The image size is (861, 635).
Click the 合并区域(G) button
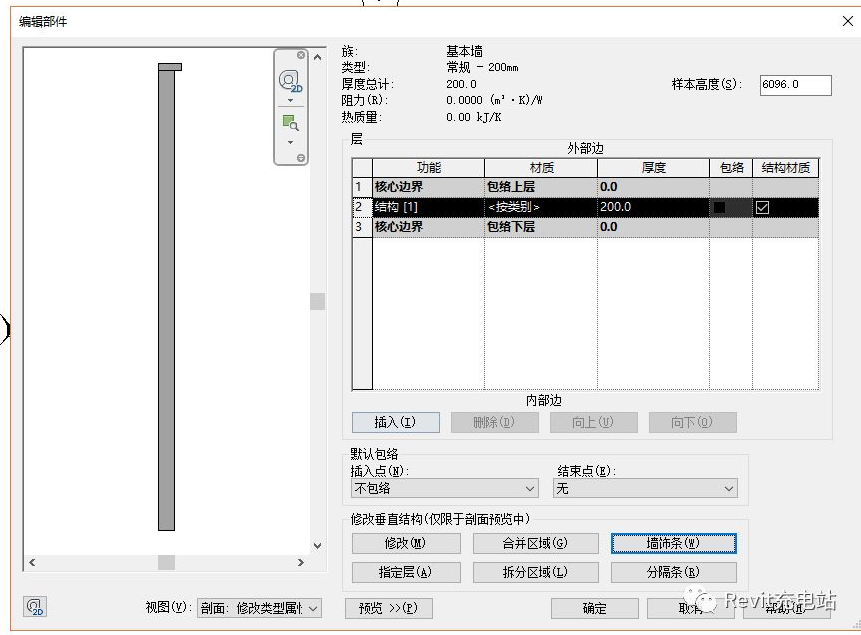[535, 543]
